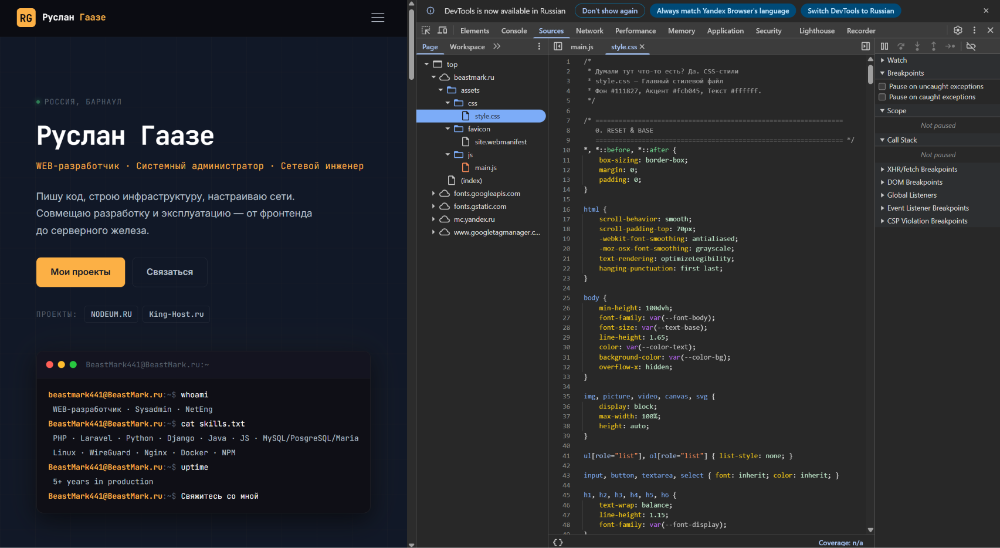Click the green terminal window dot

73,364
